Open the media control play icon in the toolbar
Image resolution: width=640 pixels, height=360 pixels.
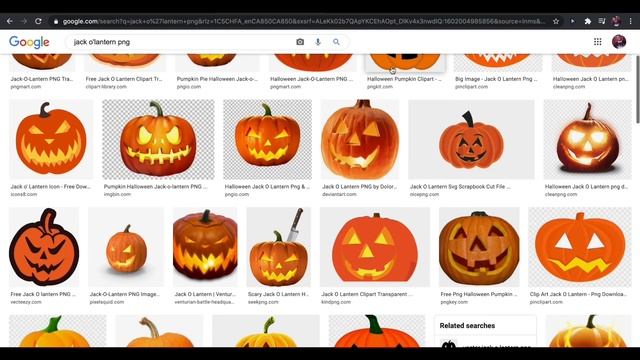[572, 21]
